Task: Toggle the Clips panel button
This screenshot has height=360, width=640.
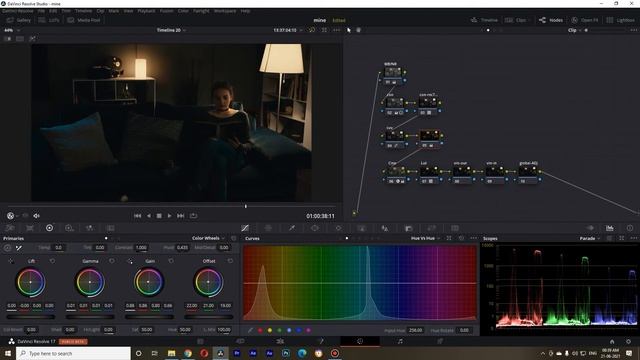Action: 517,20
